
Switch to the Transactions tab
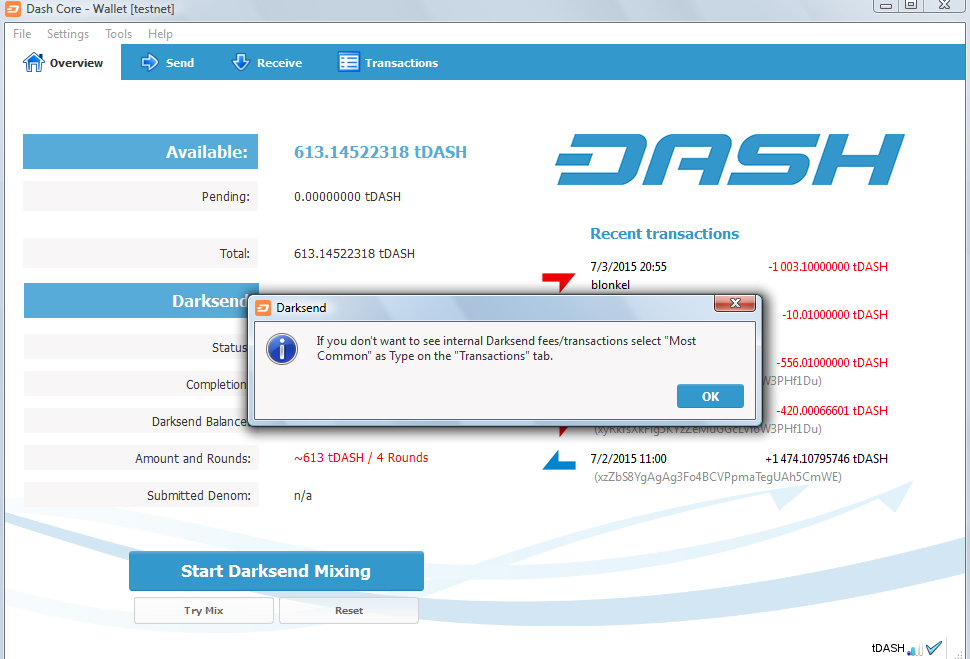tap(388, 62)
